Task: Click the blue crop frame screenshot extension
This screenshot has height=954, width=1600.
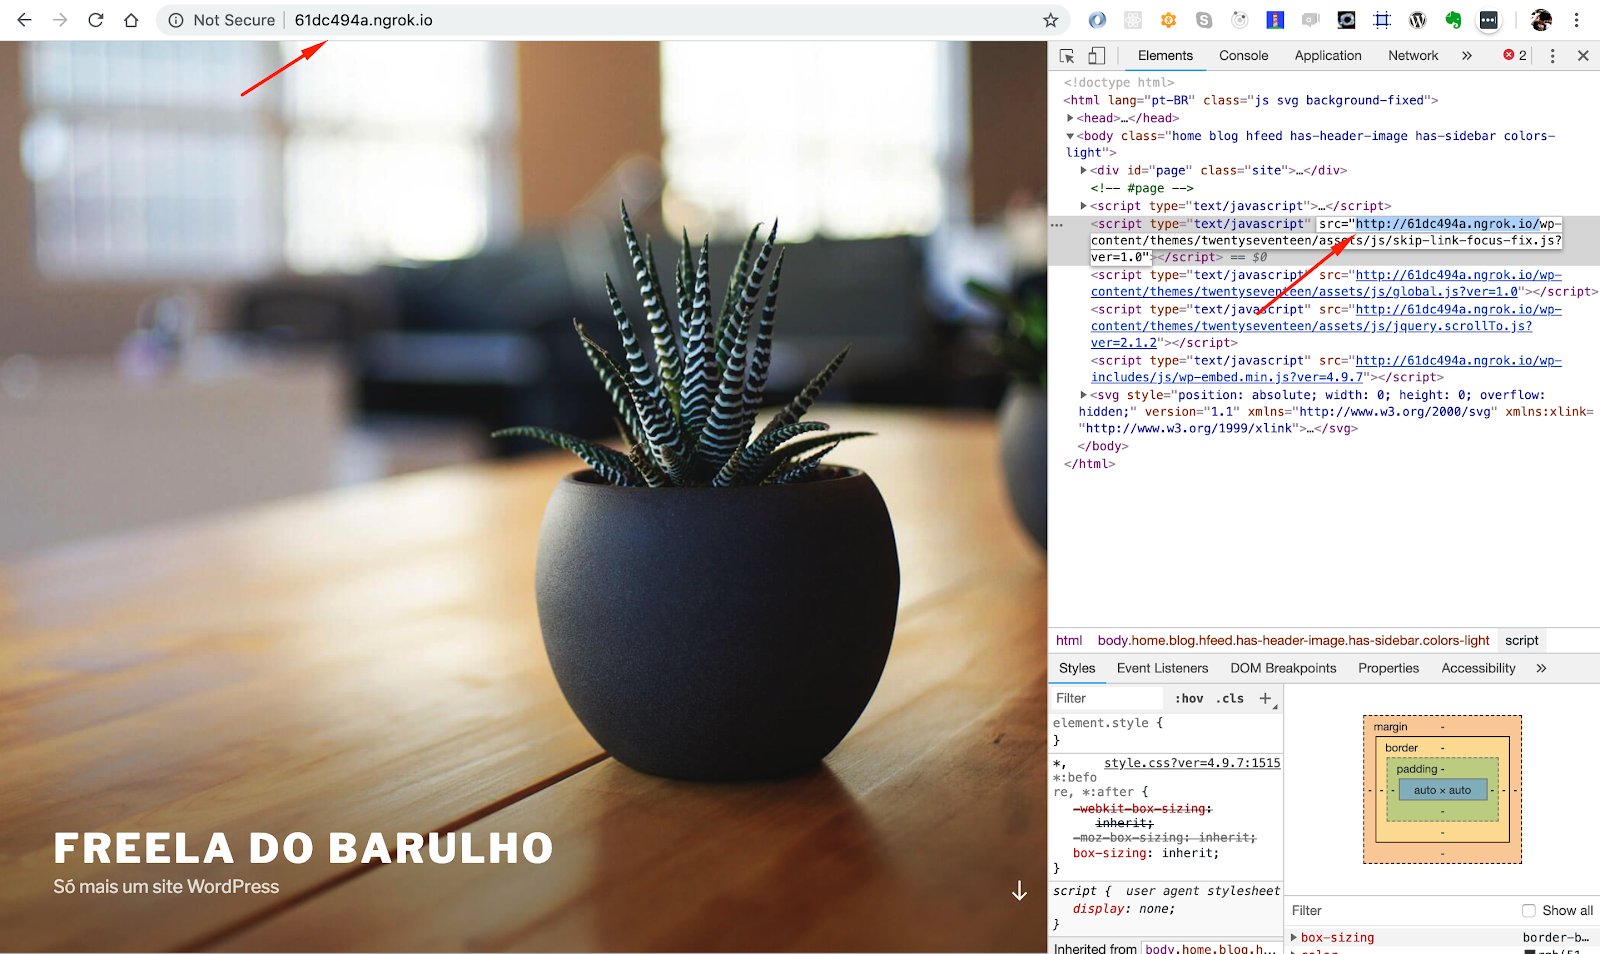Action: (1382, 20)
